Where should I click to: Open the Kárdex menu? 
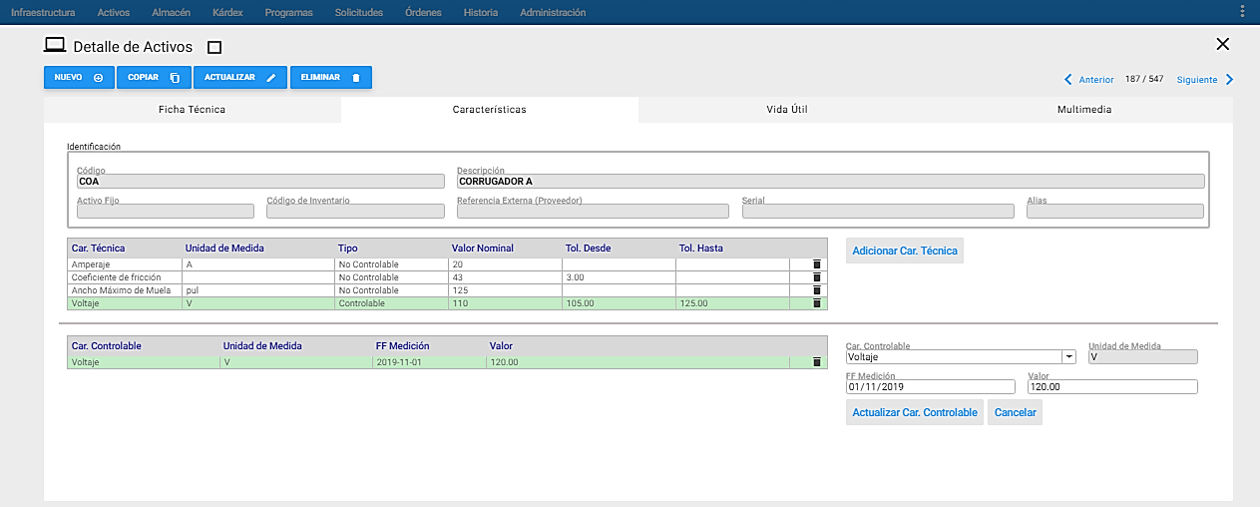coord(228,13)
